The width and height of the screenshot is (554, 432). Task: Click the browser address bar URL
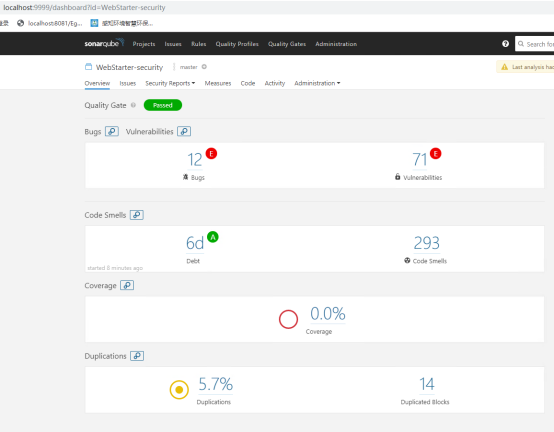(x=84, y=7)
